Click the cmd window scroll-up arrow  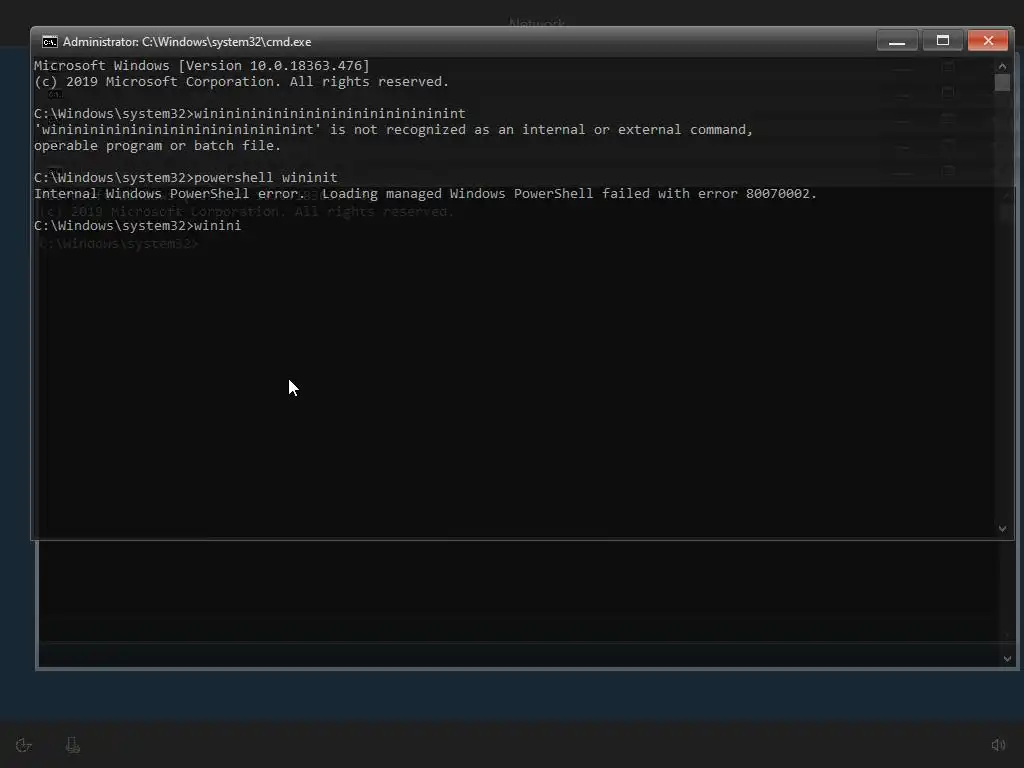click(1002, 66)
